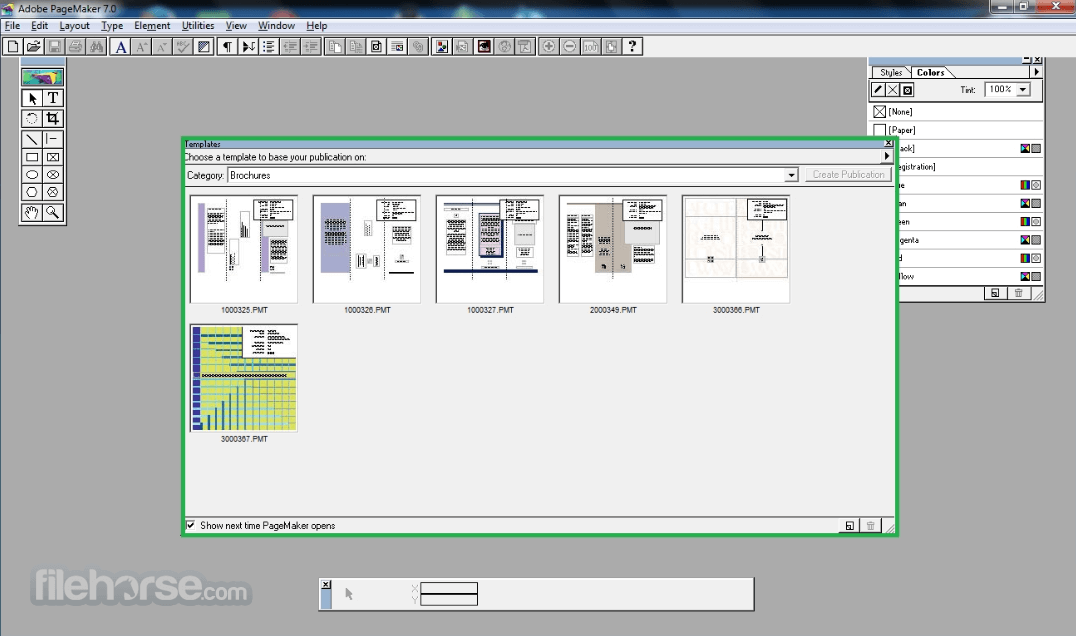Open the Element menu
Image resolution: width=1076 pixels, height=636 pixels.
(152, 25)
